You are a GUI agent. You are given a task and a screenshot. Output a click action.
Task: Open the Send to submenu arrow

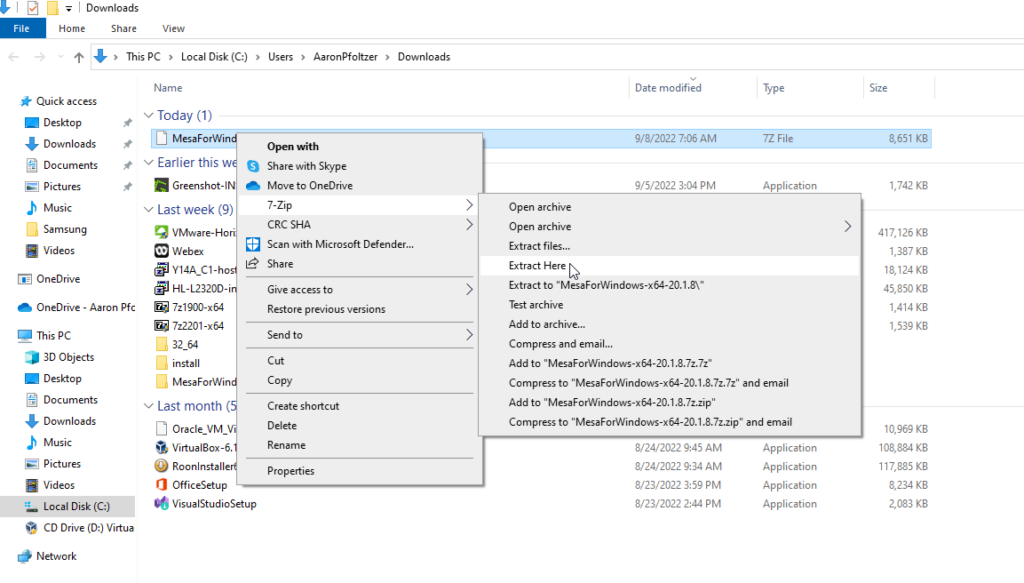pos(469,335)
